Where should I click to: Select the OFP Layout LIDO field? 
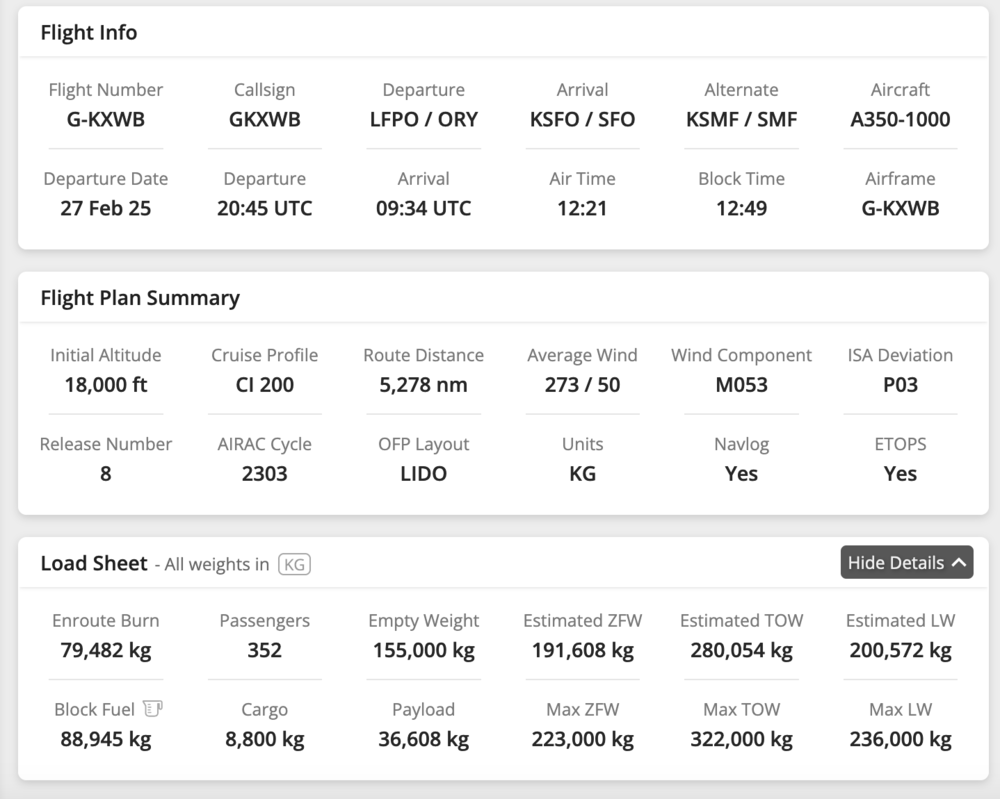423,473
